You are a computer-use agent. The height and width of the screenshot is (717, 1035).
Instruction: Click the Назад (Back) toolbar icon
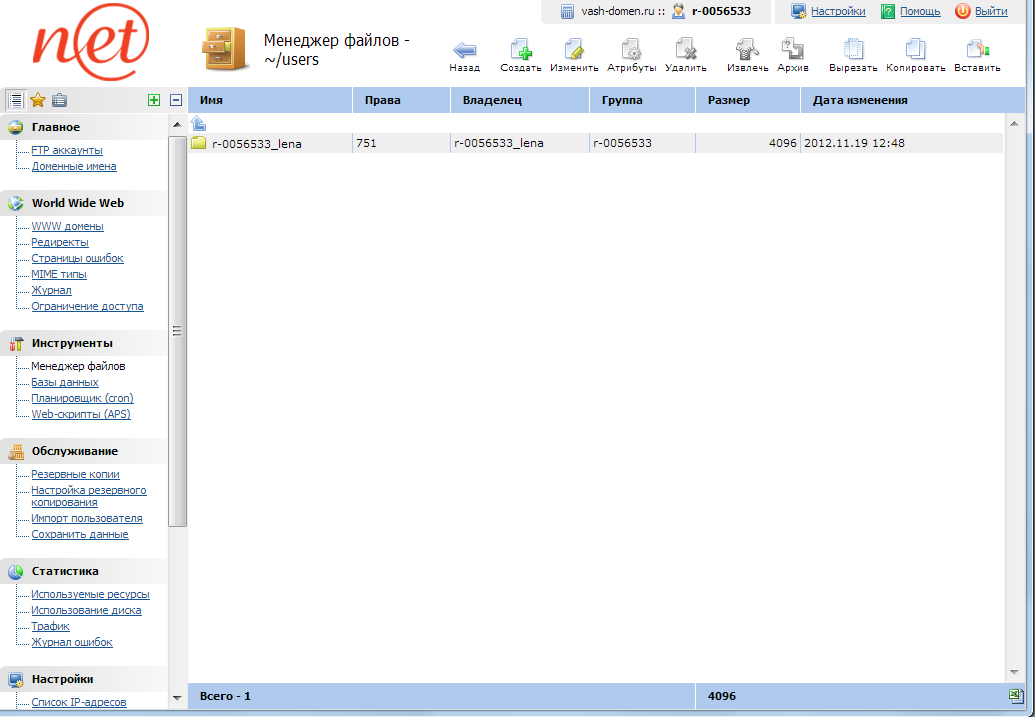(464, 50)
